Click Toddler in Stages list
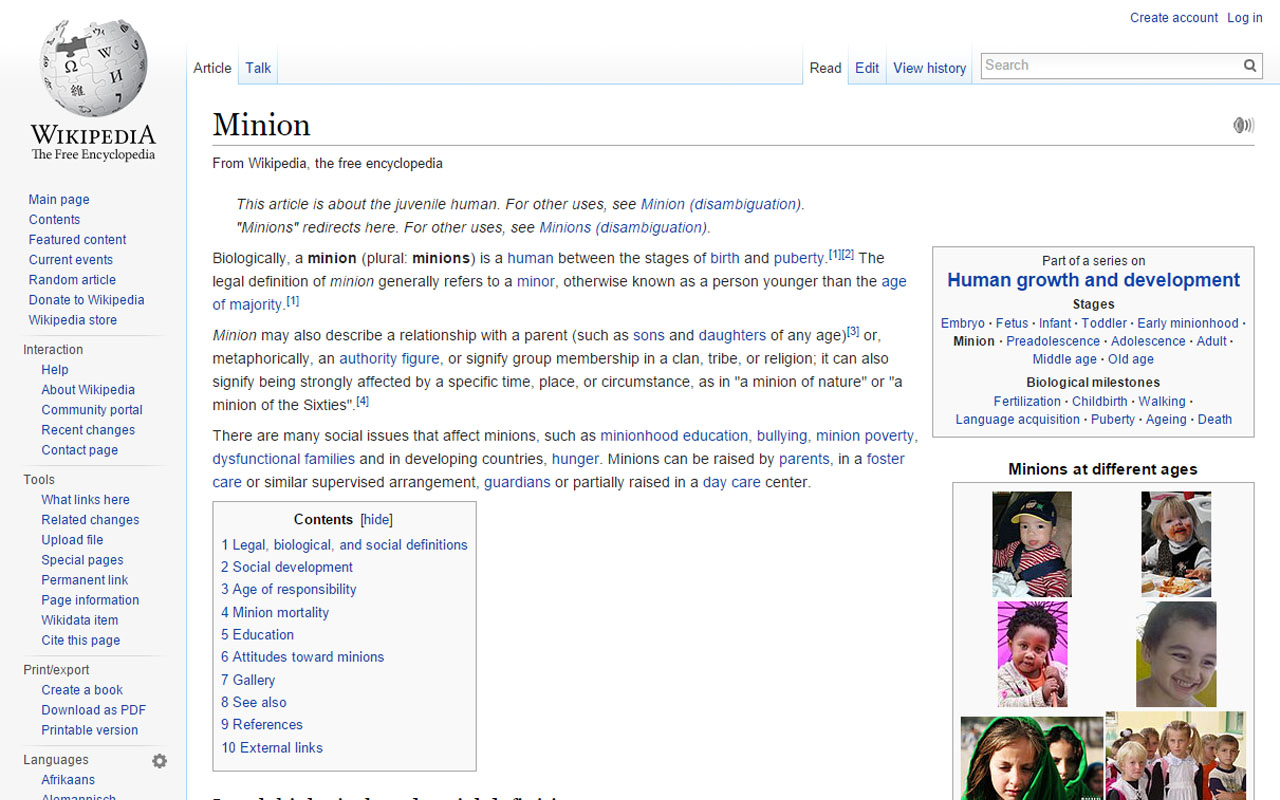 (x=1104, y=323)
